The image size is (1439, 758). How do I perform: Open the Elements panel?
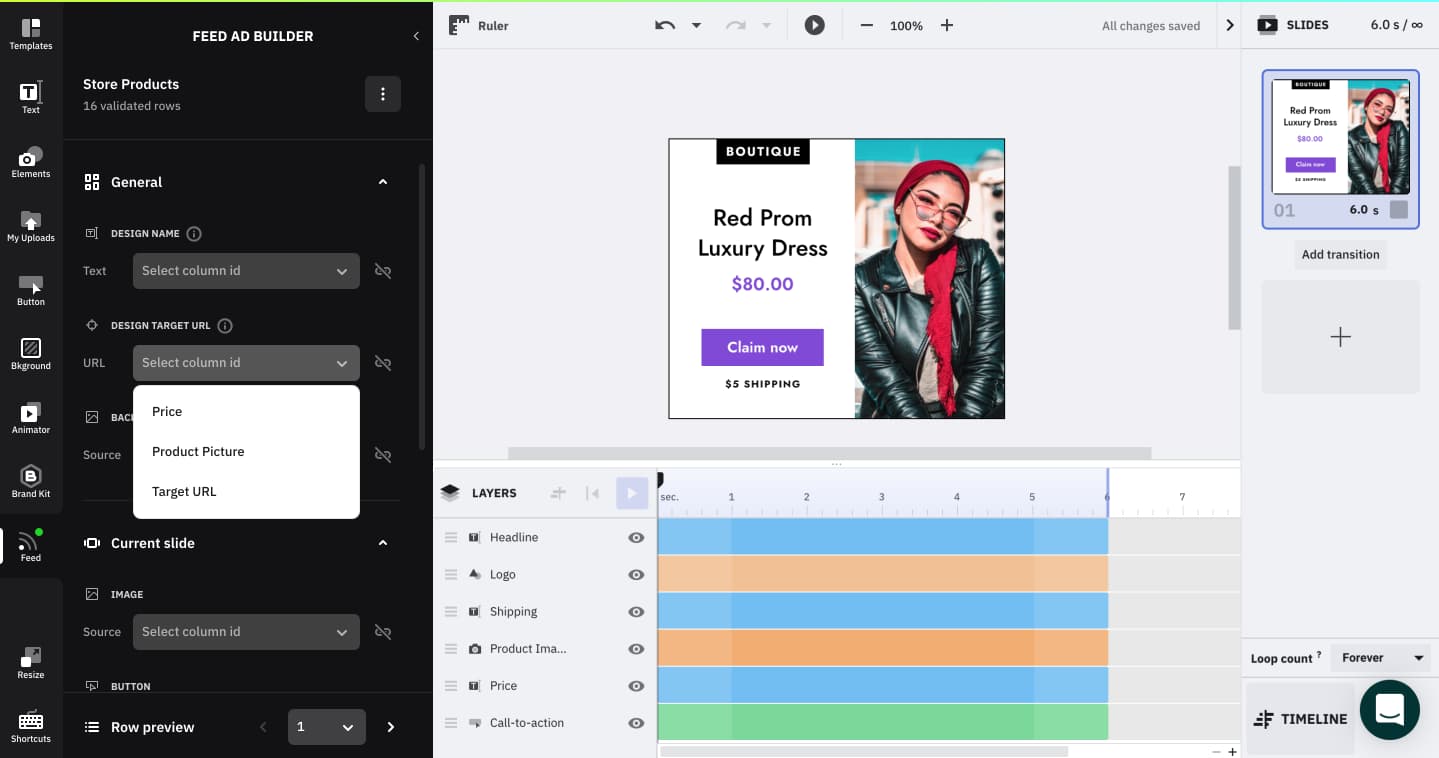click(x=31, y=160)
